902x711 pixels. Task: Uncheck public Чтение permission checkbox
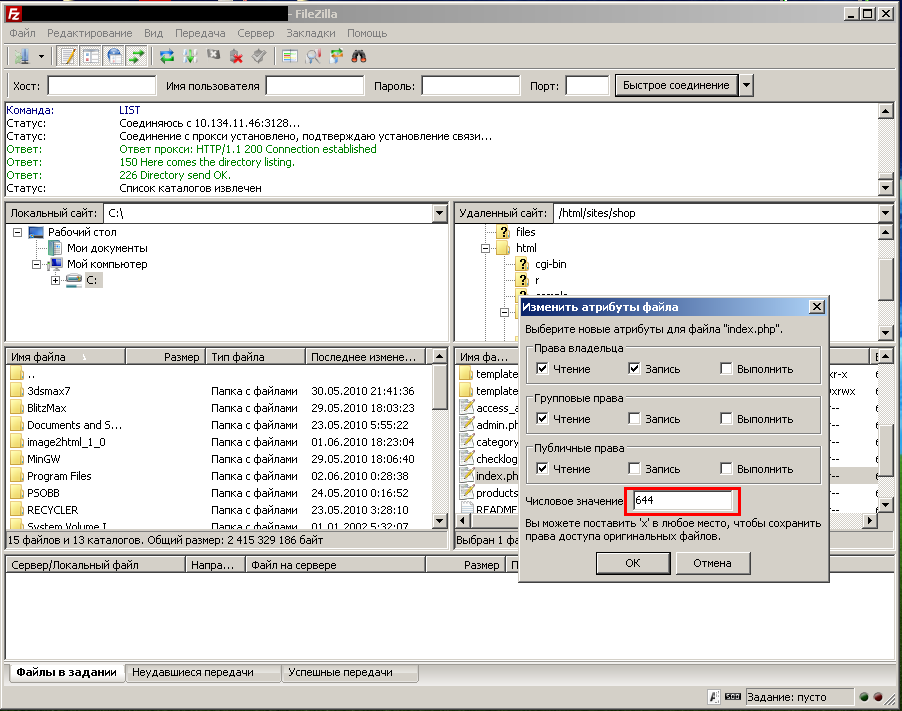point(542,468)
